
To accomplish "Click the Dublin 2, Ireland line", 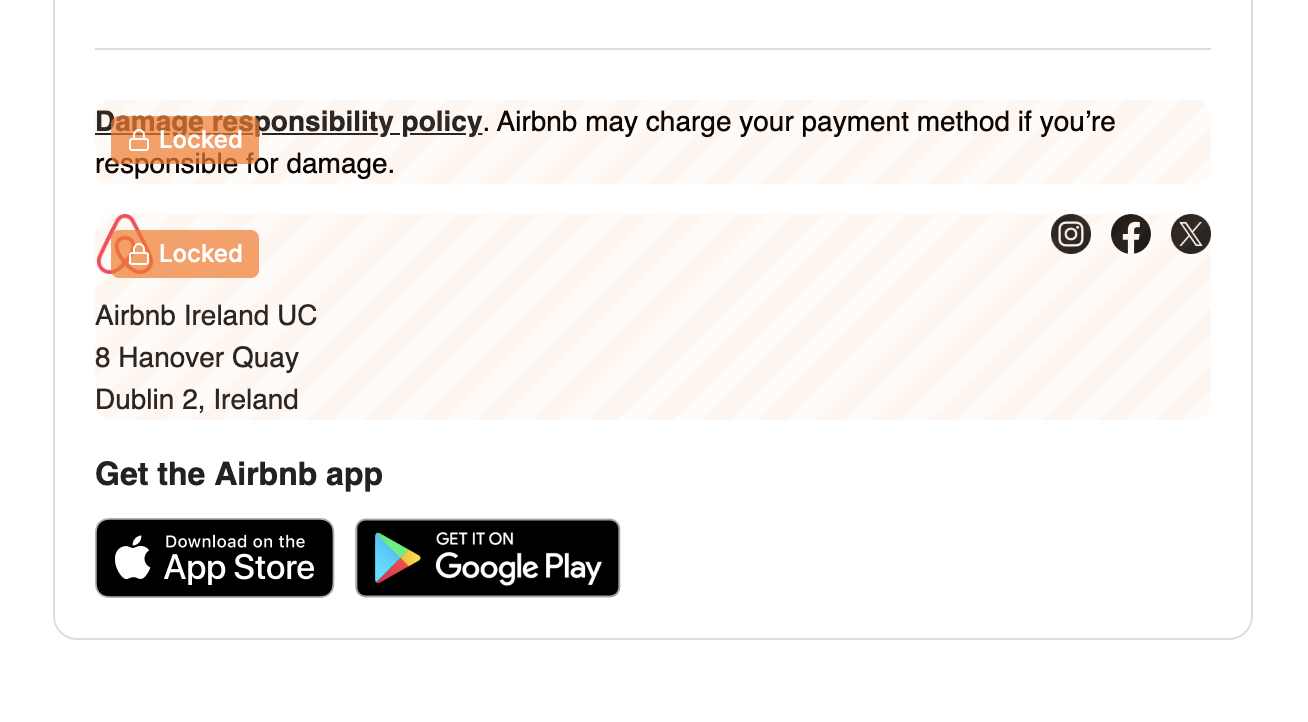I will 197,400.
